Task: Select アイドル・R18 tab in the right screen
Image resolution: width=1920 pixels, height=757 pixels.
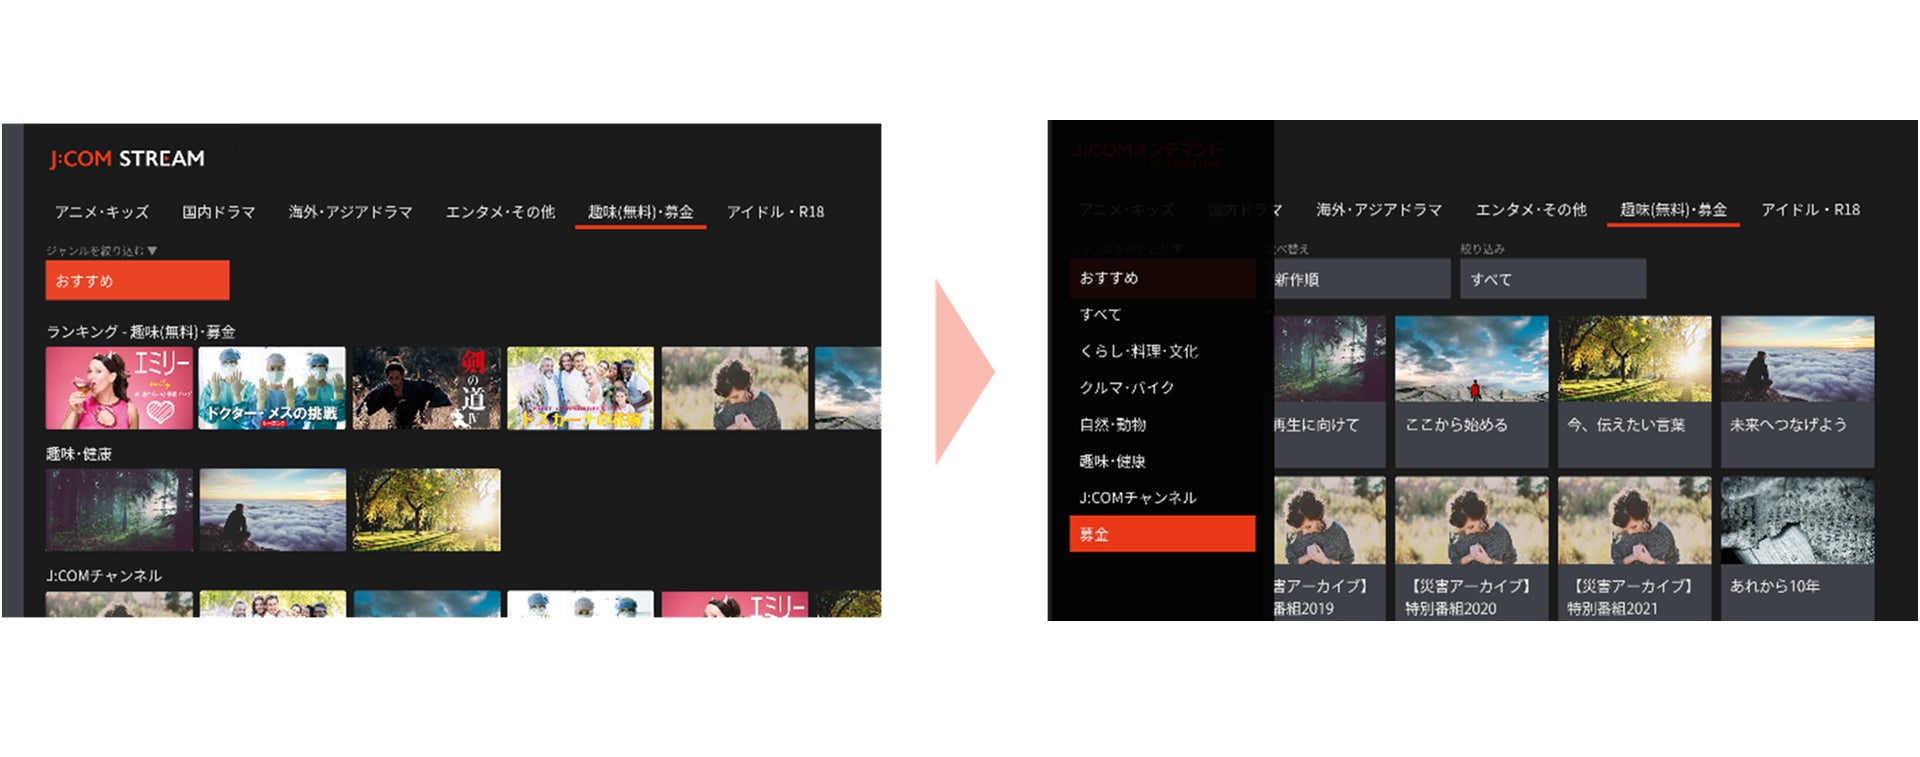Action: pyautogui.click(x=1811, y=210)
